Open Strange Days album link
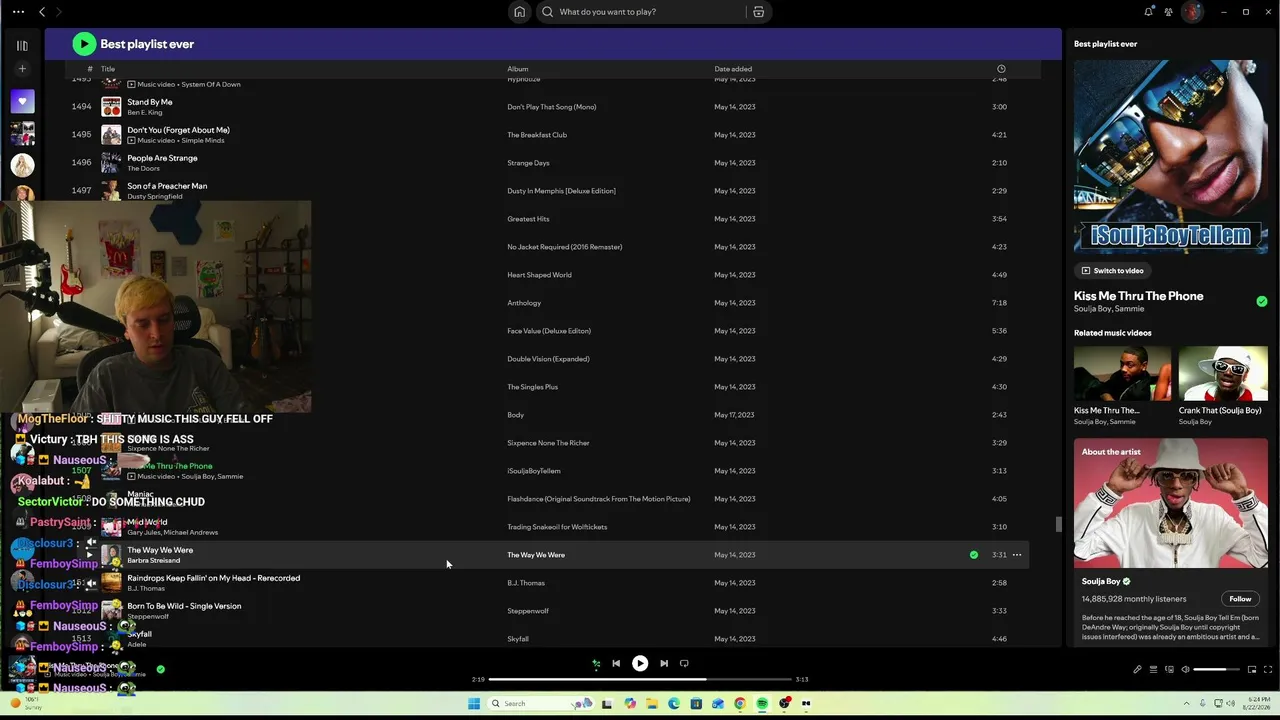This screenshot has width=1280, height=720. click(x=528, y=163)
